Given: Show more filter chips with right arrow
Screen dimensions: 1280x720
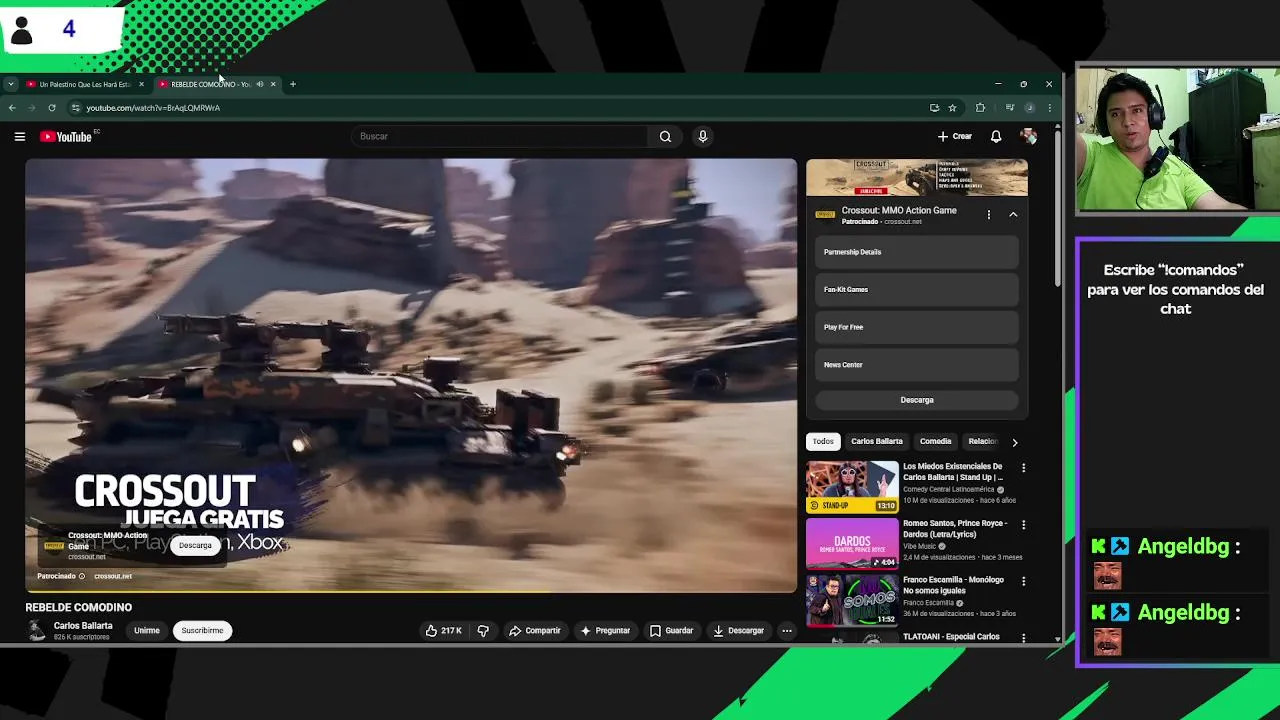Looking at the screenshot, I should (x=1015, y=442).
